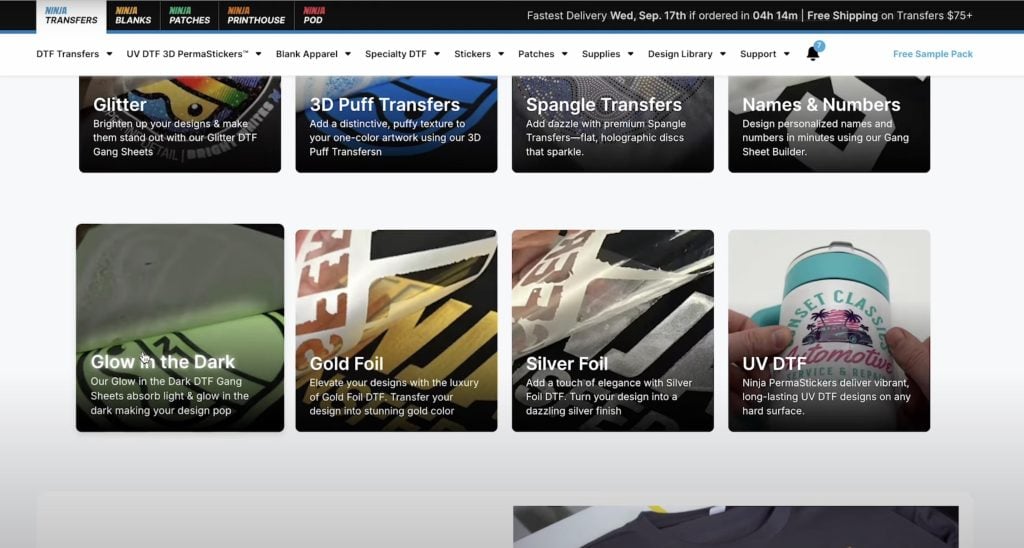Expand the Specialty DTF menu
The image size is (1024, 548).
[x=402, y=54]
